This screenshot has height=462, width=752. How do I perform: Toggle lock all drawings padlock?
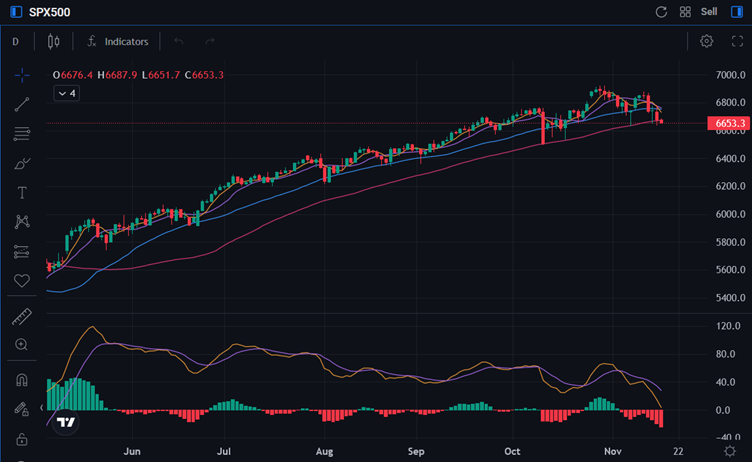pos(22,438)
